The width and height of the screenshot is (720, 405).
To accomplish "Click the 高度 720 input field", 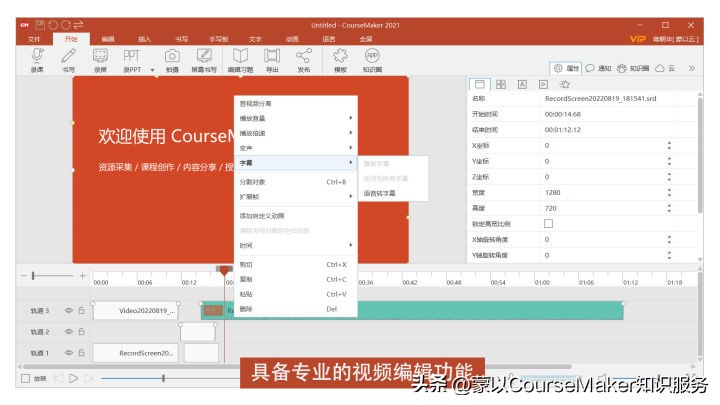I will 602,208.
